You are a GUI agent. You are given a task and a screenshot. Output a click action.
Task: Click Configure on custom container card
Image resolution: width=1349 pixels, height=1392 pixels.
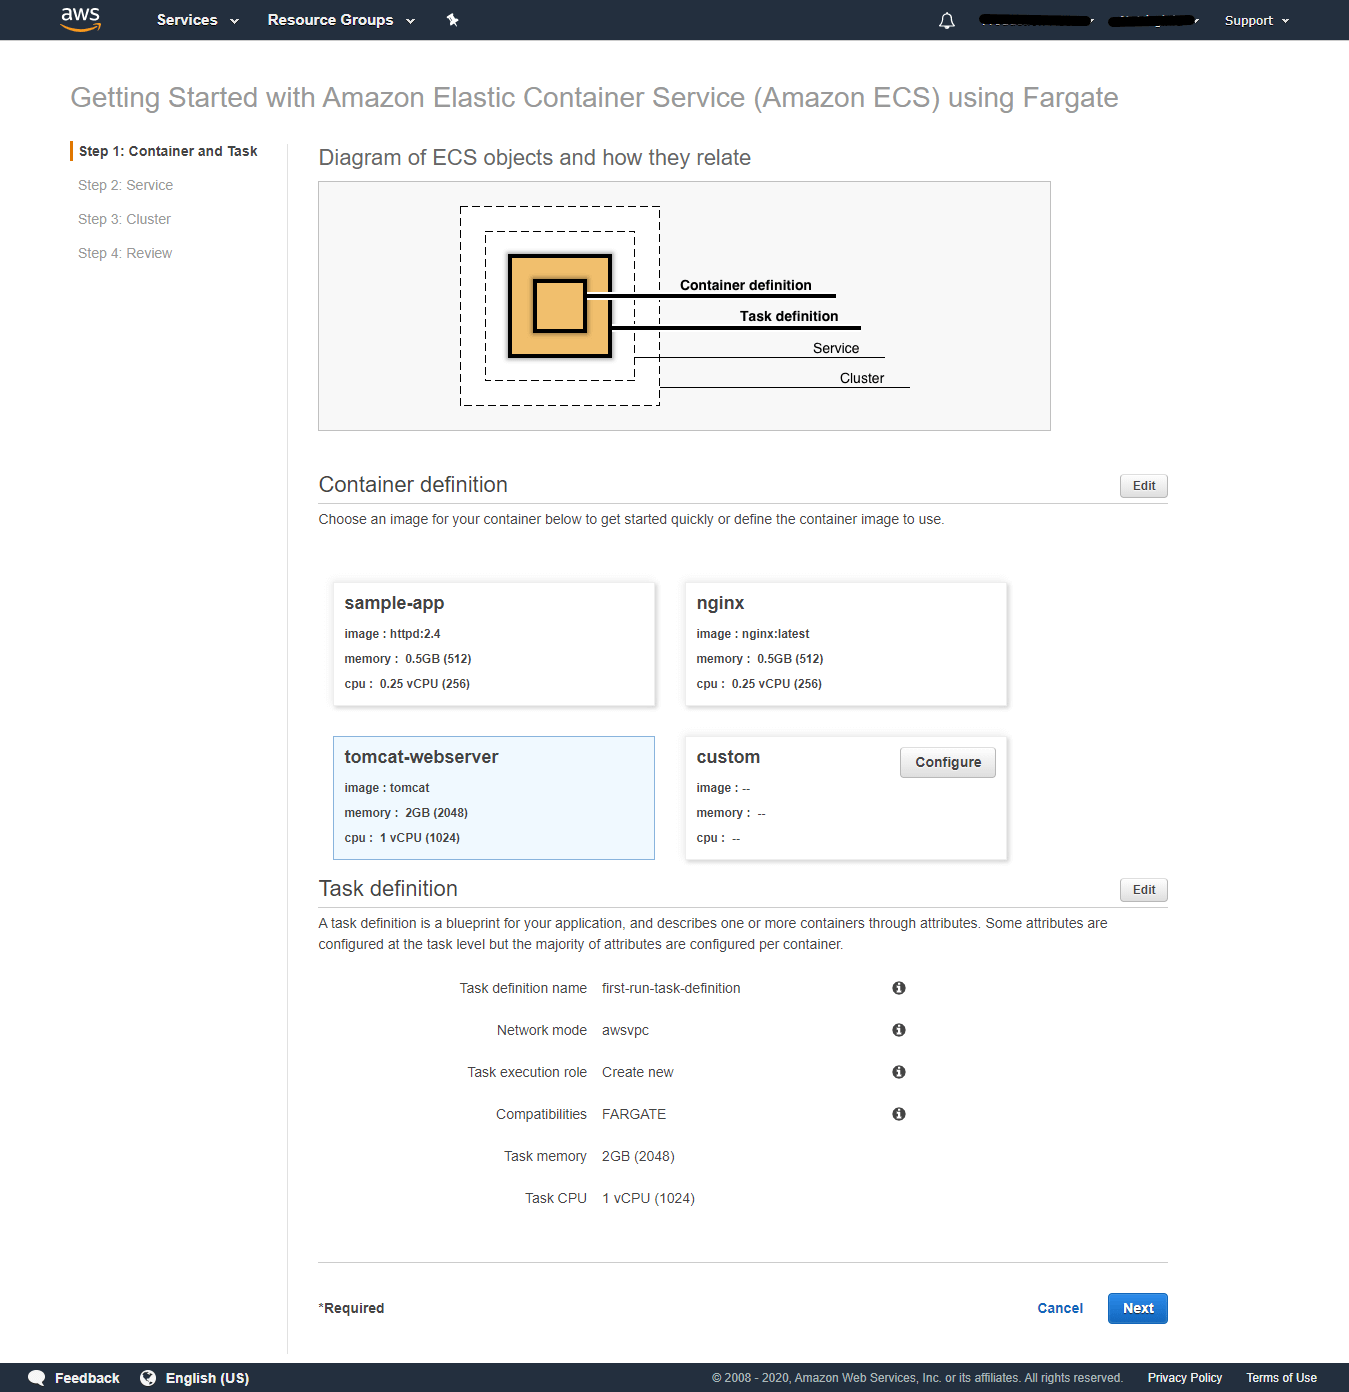[948, 762]
